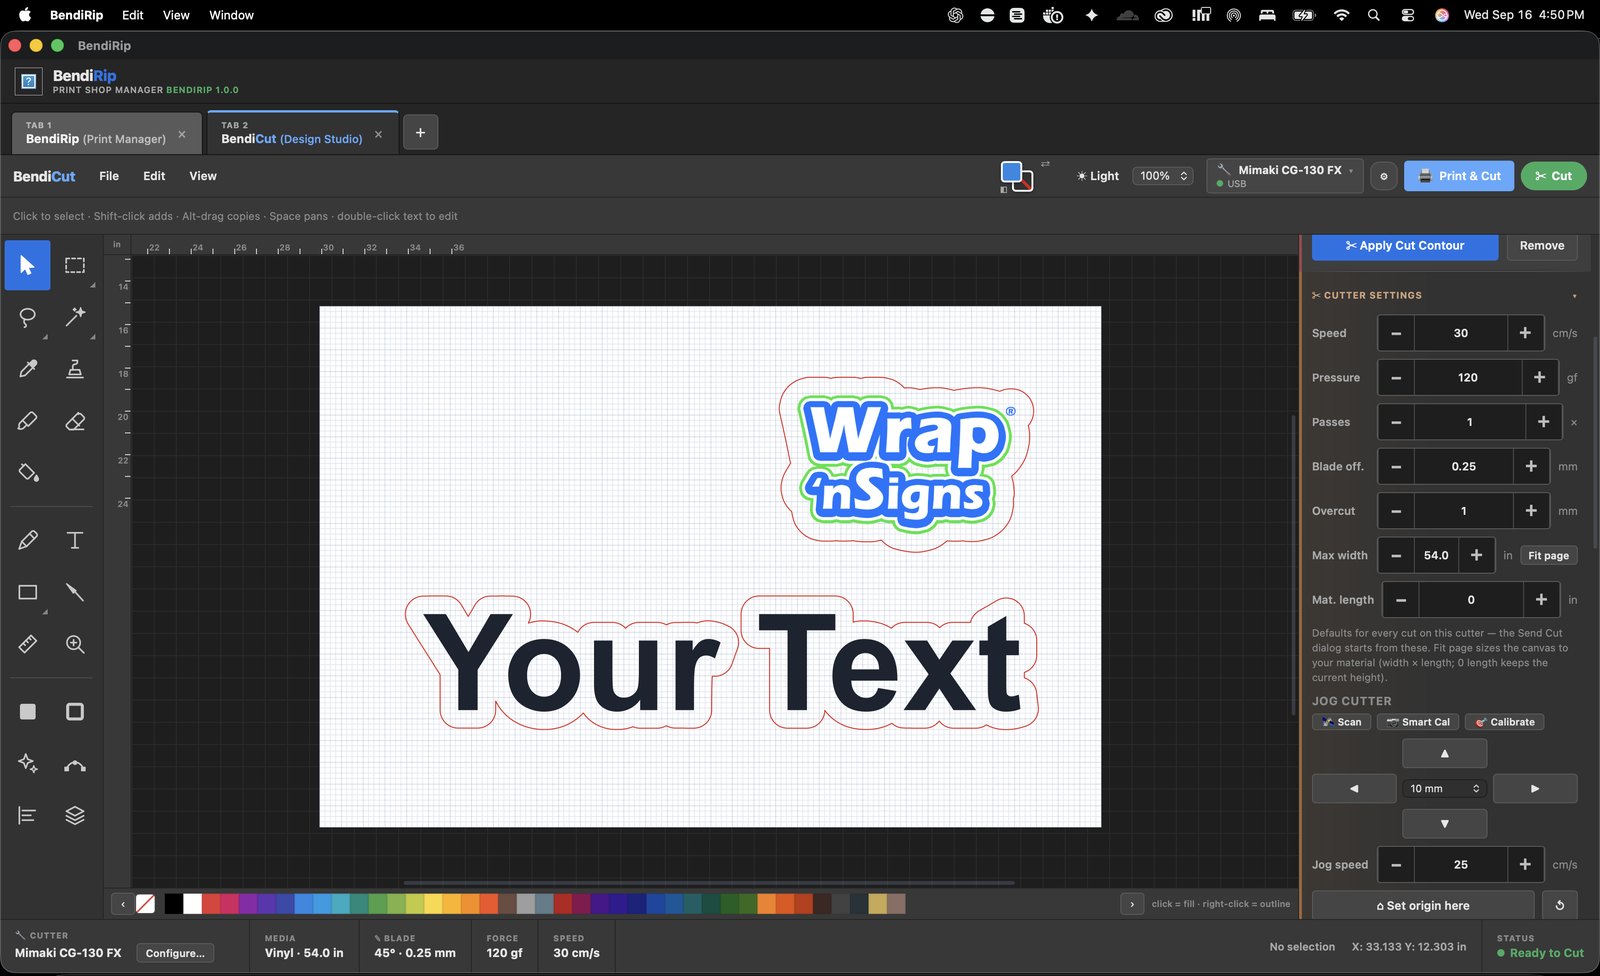Open the 10 mm jog distance dropdown
The width and height of the screenshot is (1600, 976).
coord(1444,788)
